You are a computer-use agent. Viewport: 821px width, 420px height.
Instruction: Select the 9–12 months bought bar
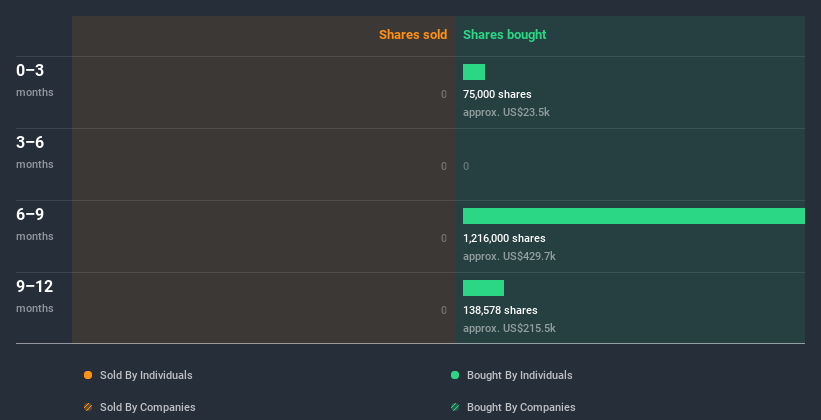(483, 288)
